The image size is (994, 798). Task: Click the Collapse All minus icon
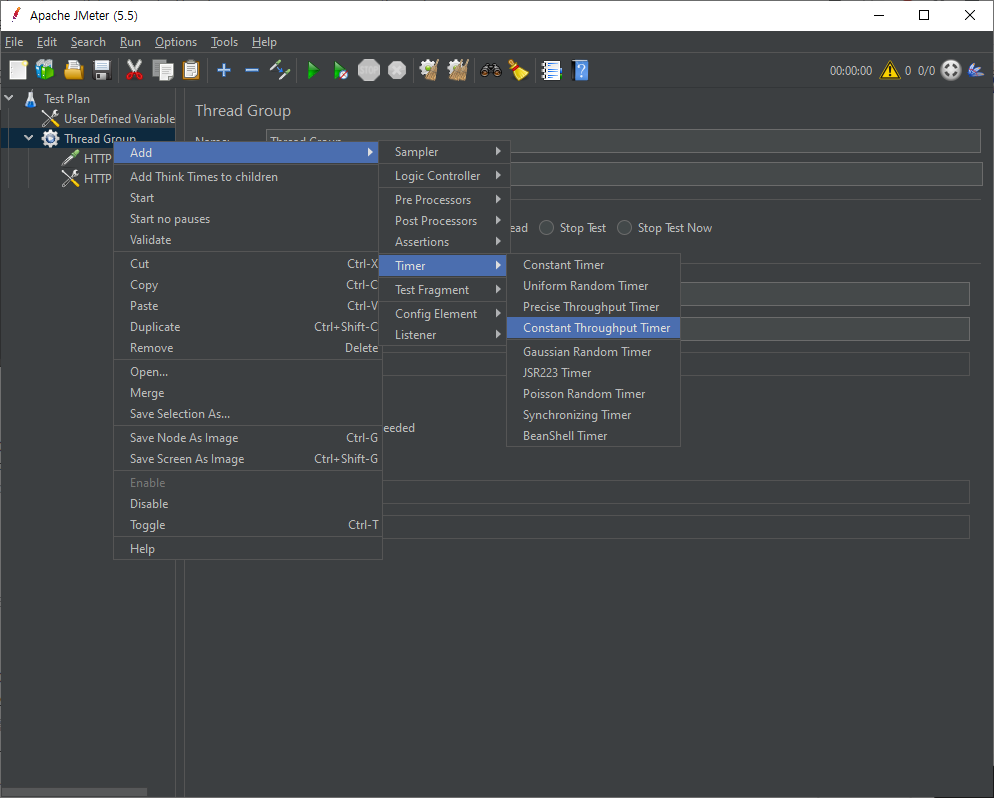(x=252, y=70)
